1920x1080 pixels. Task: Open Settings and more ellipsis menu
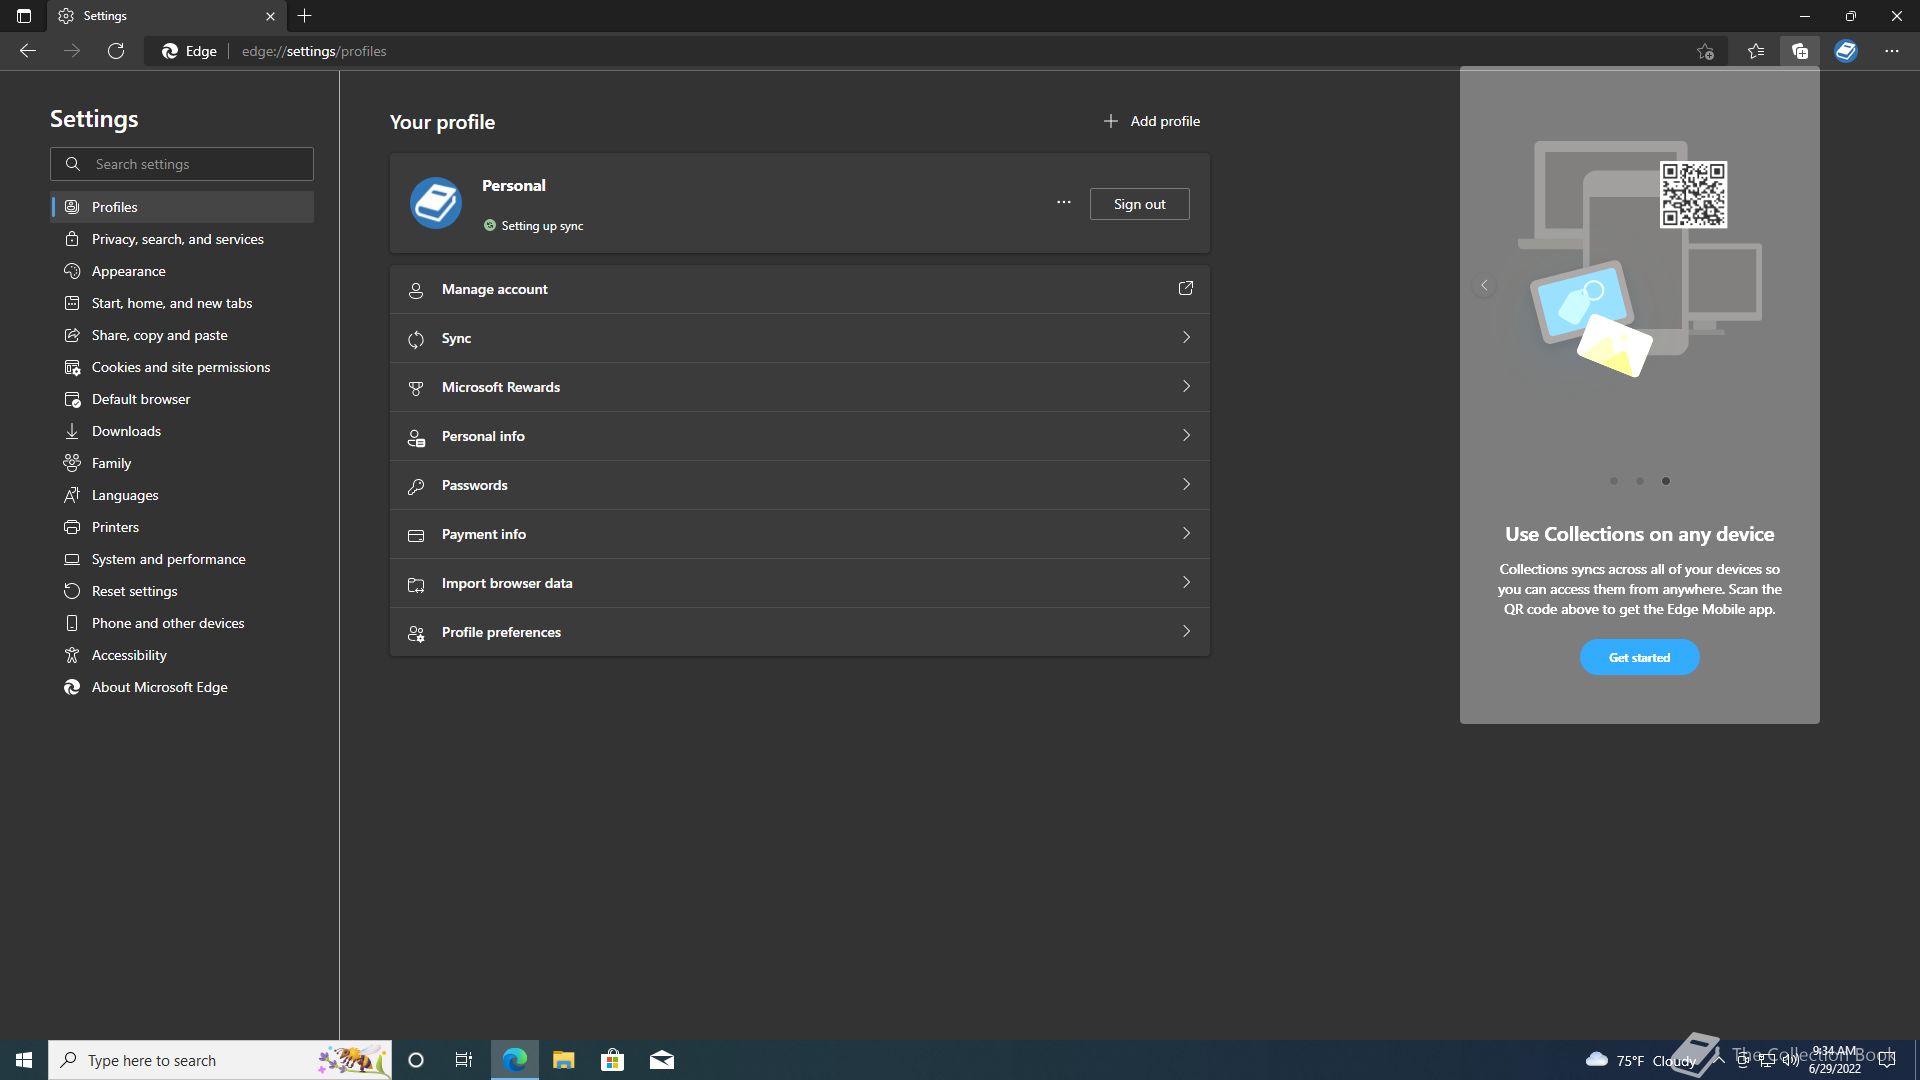(1892, 51)
